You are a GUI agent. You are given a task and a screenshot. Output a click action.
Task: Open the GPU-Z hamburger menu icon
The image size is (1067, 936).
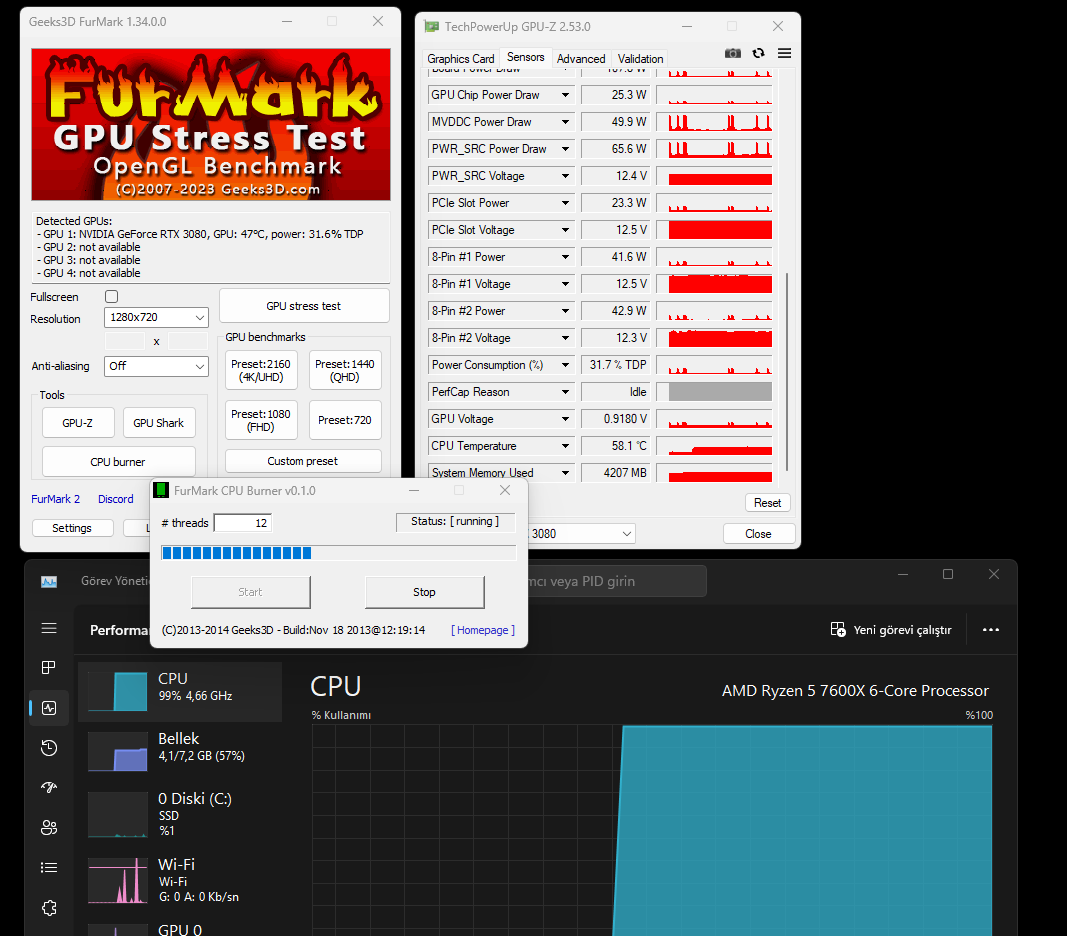click(784, 53)
